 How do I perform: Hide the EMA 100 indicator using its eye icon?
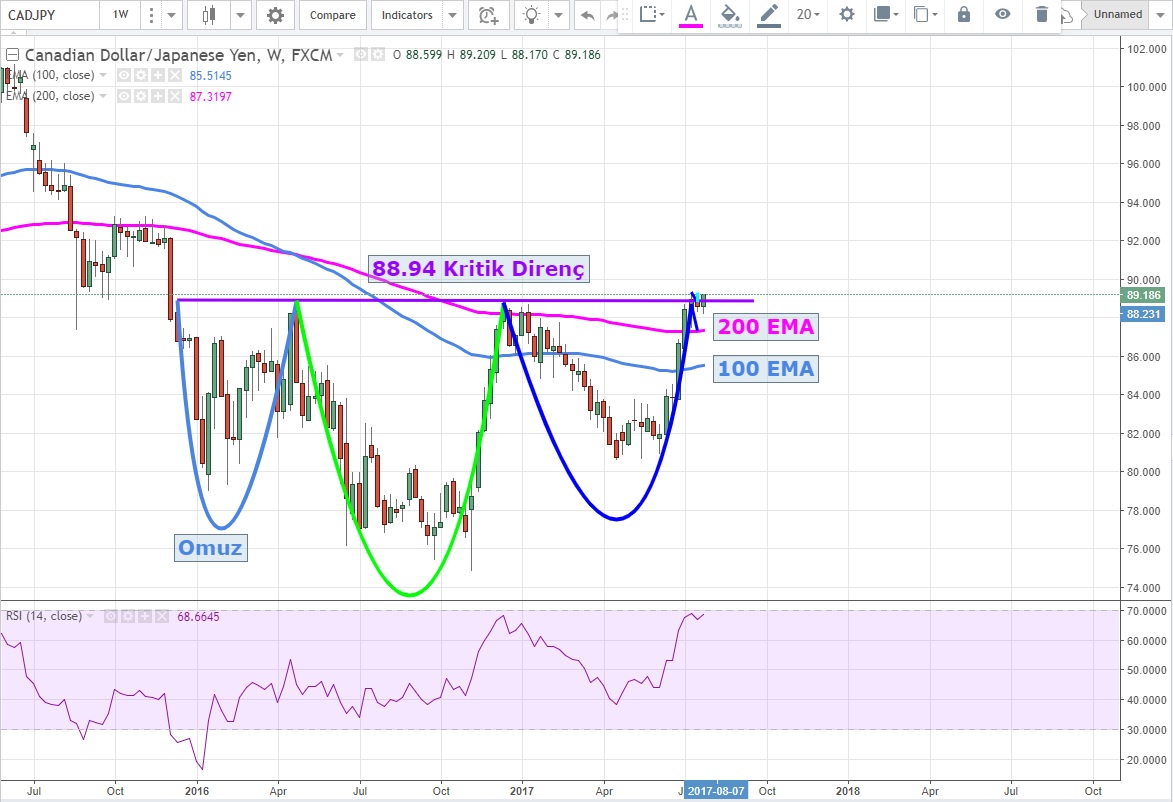[x=124, y=75]
